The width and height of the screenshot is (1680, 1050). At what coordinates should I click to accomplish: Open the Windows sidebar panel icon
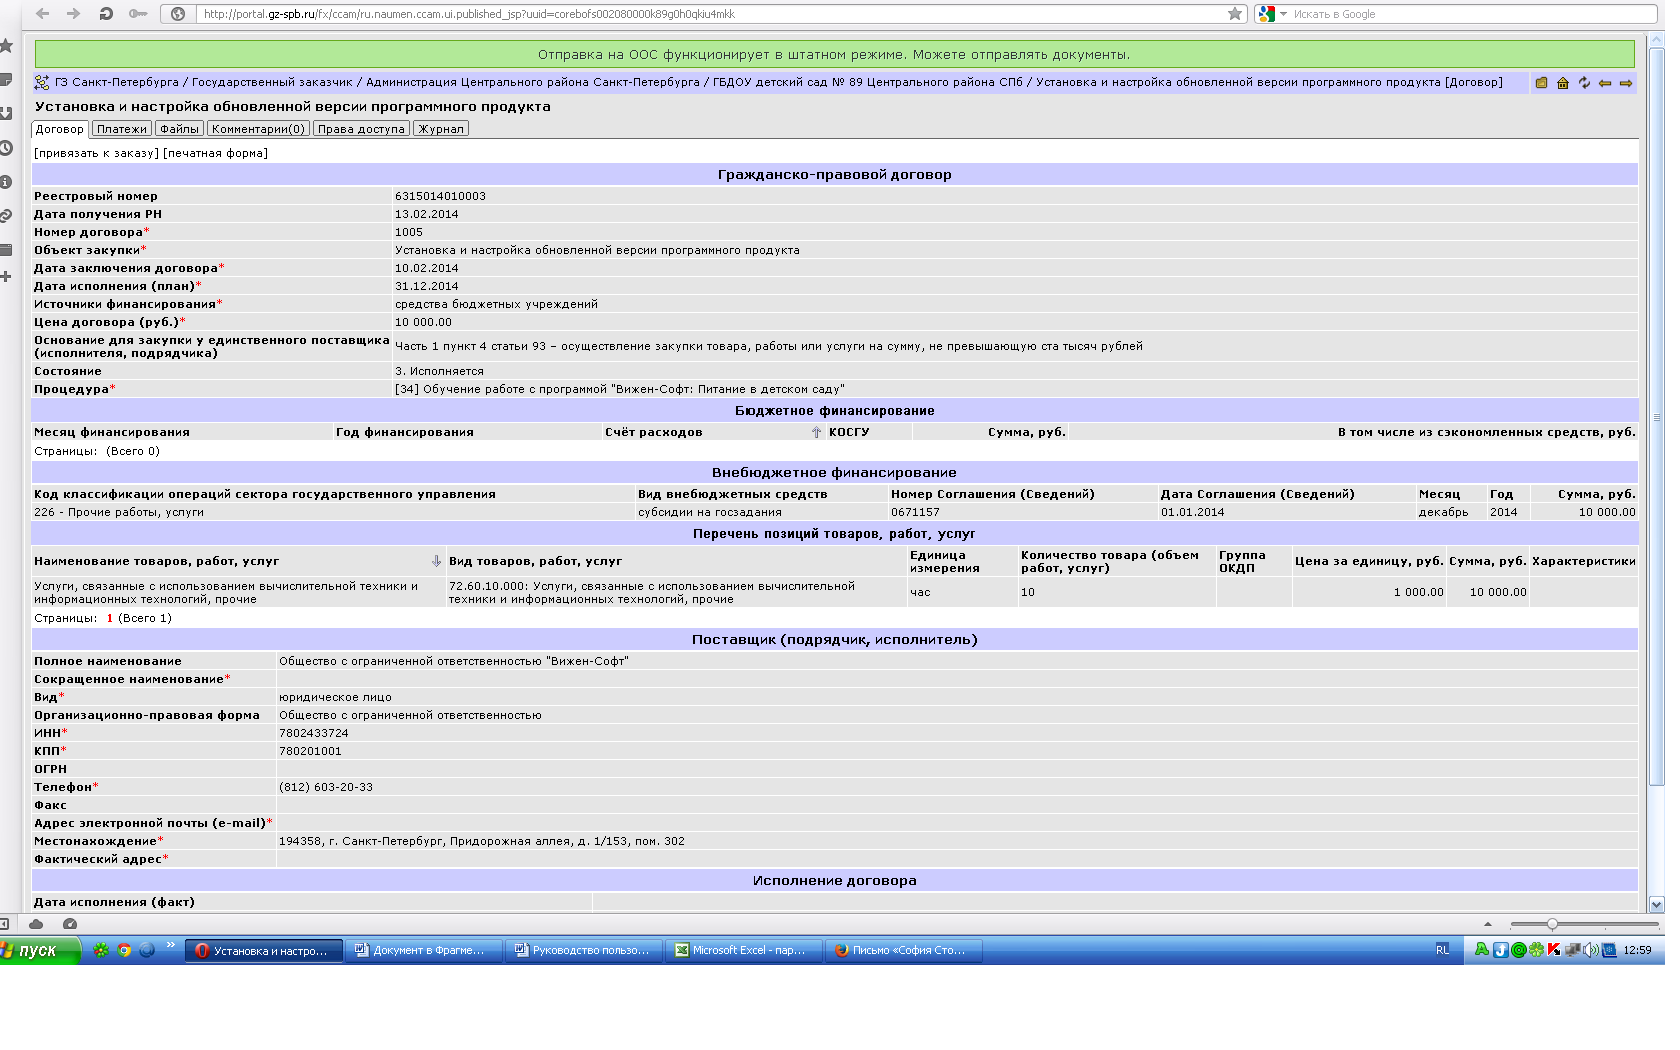click(x=6, y=250)
